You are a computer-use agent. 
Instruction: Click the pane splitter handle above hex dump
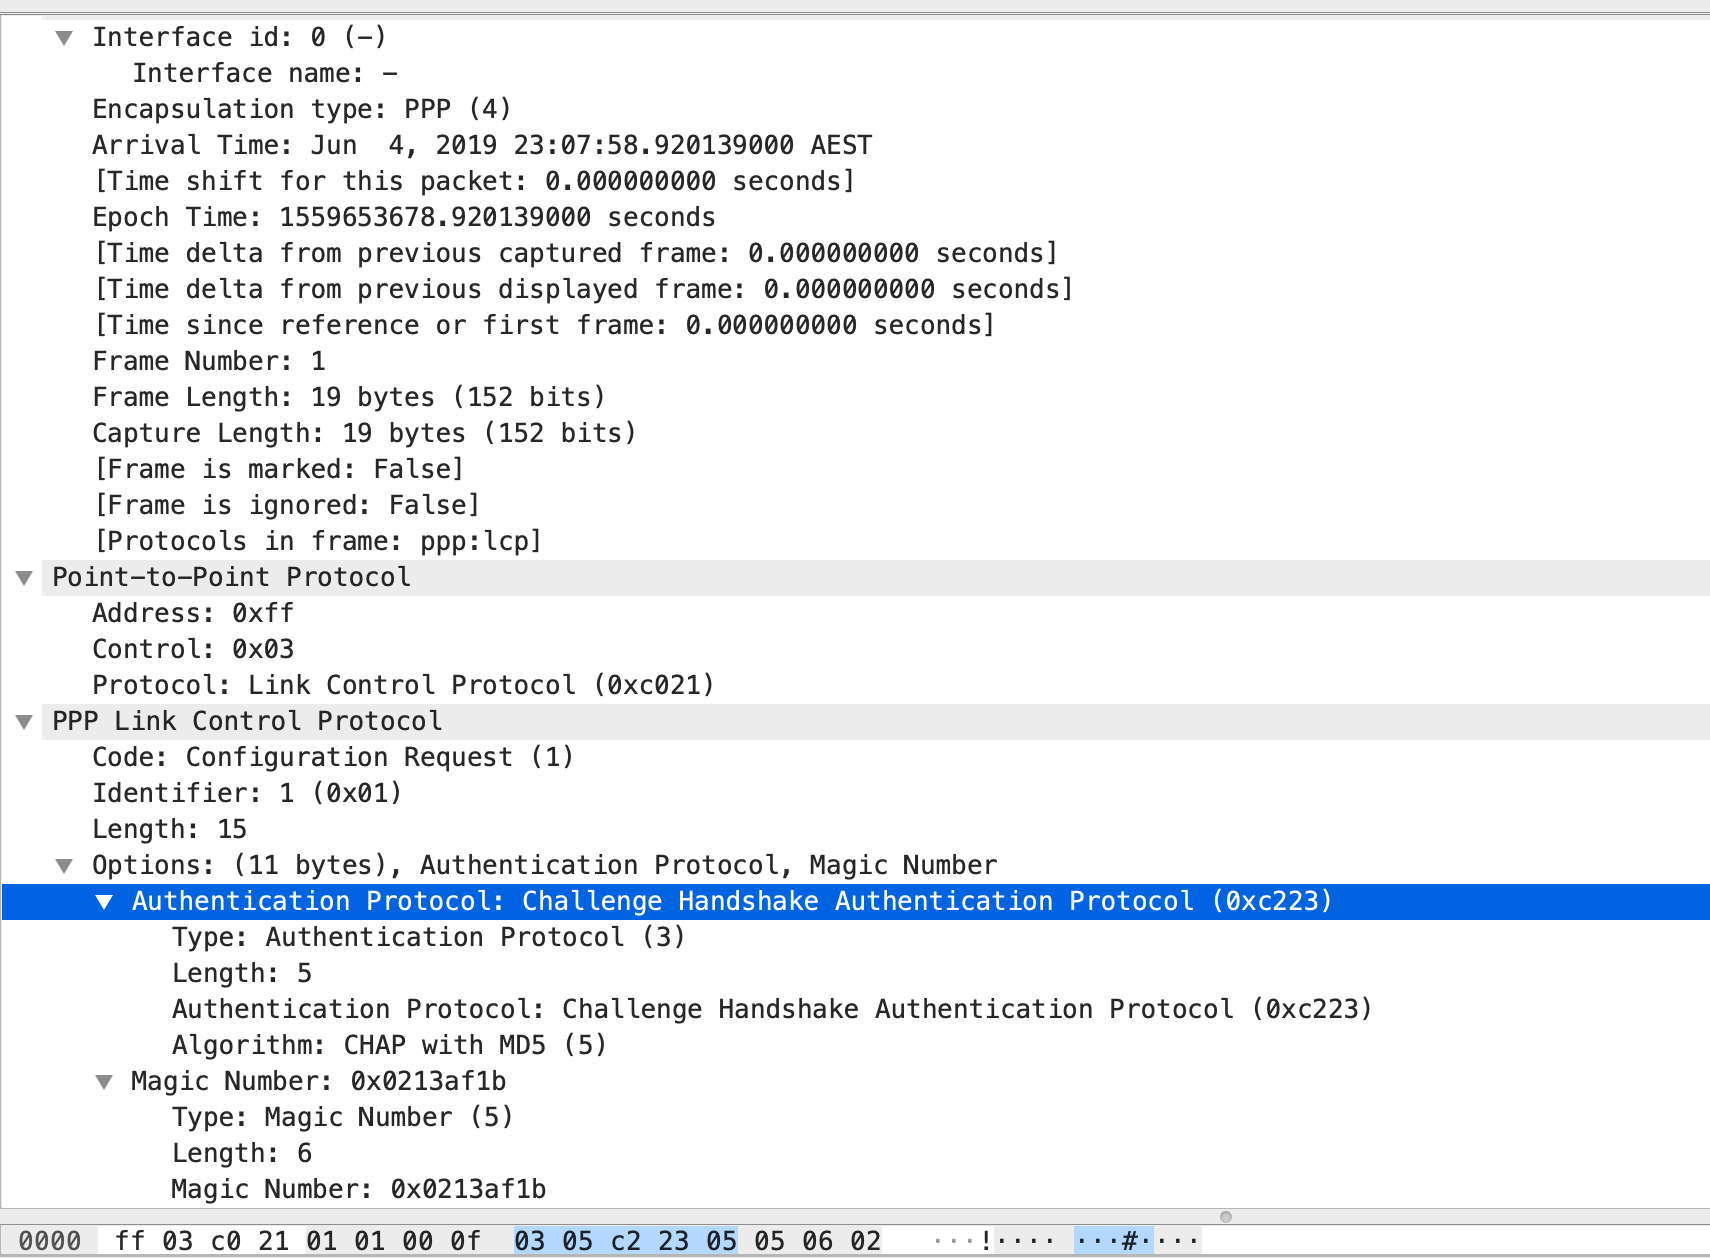(1225, 1217)
